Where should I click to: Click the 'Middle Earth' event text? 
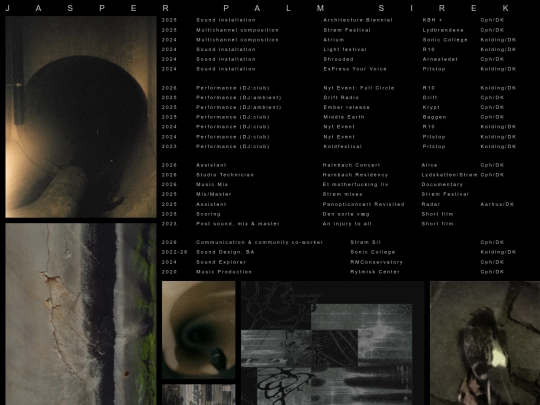[x=344, y=117]
